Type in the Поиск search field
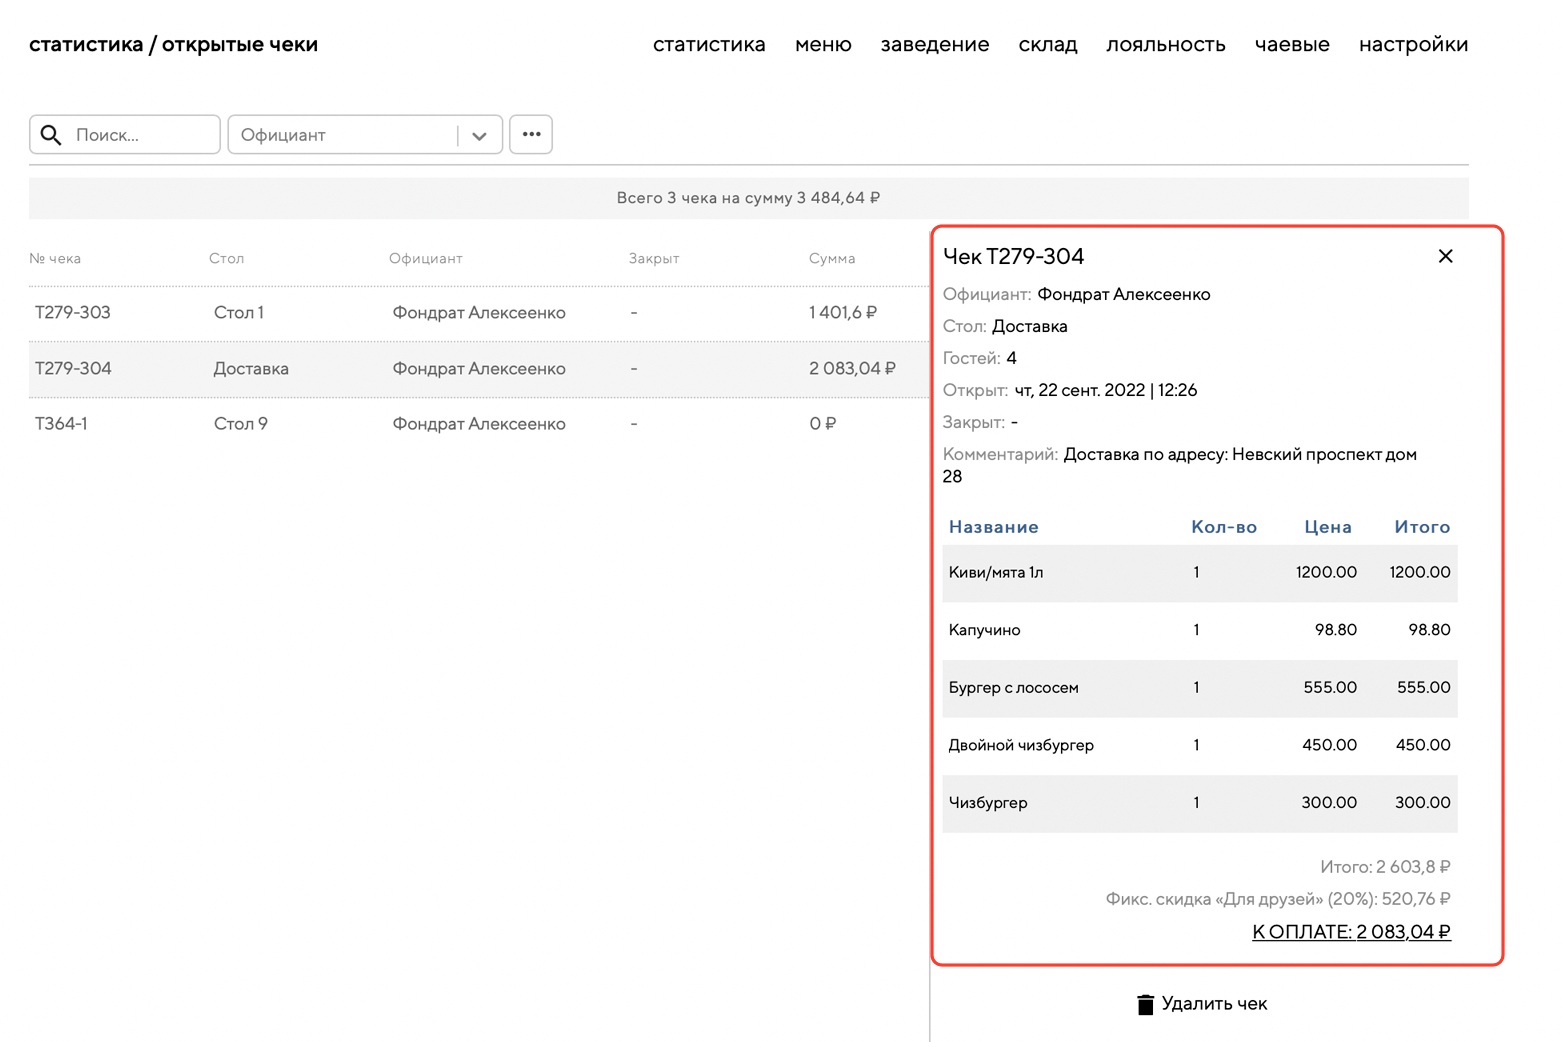This screenshot has width=1564, height=1042. [140, 135]
